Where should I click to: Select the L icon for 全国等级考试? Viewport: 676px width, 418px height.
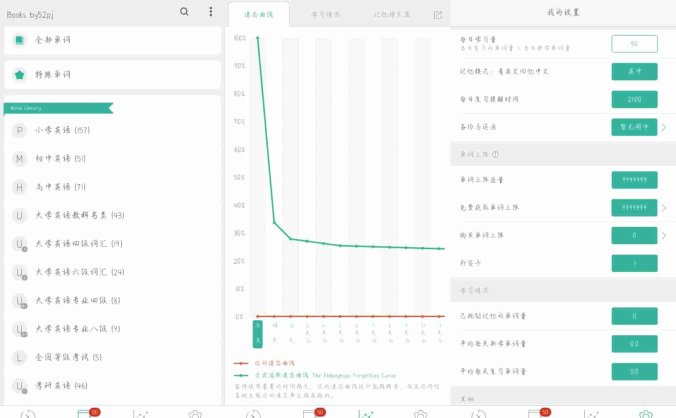tap(19, 357)
